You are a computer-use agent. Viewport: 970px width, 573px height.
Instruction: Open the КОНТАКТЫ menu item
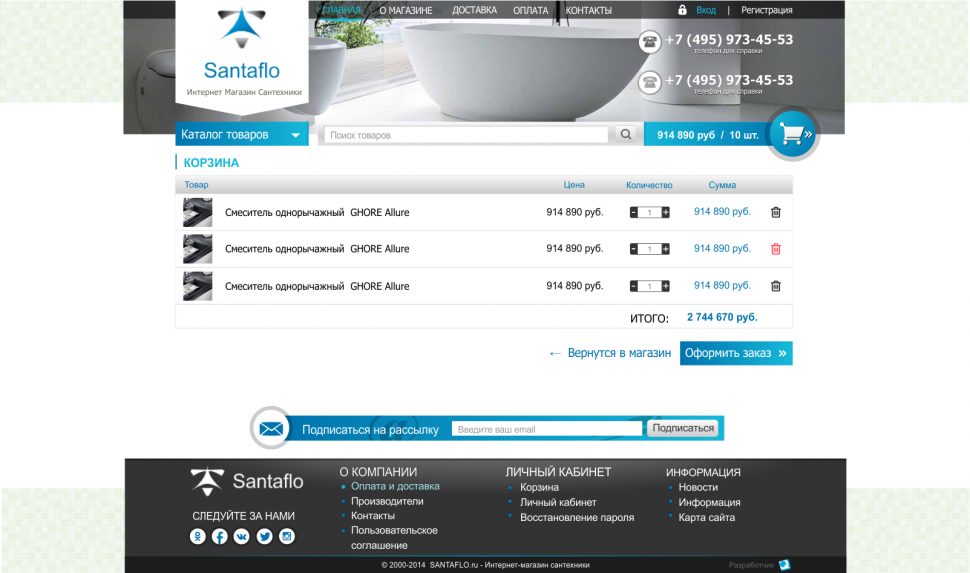[588, 10]
